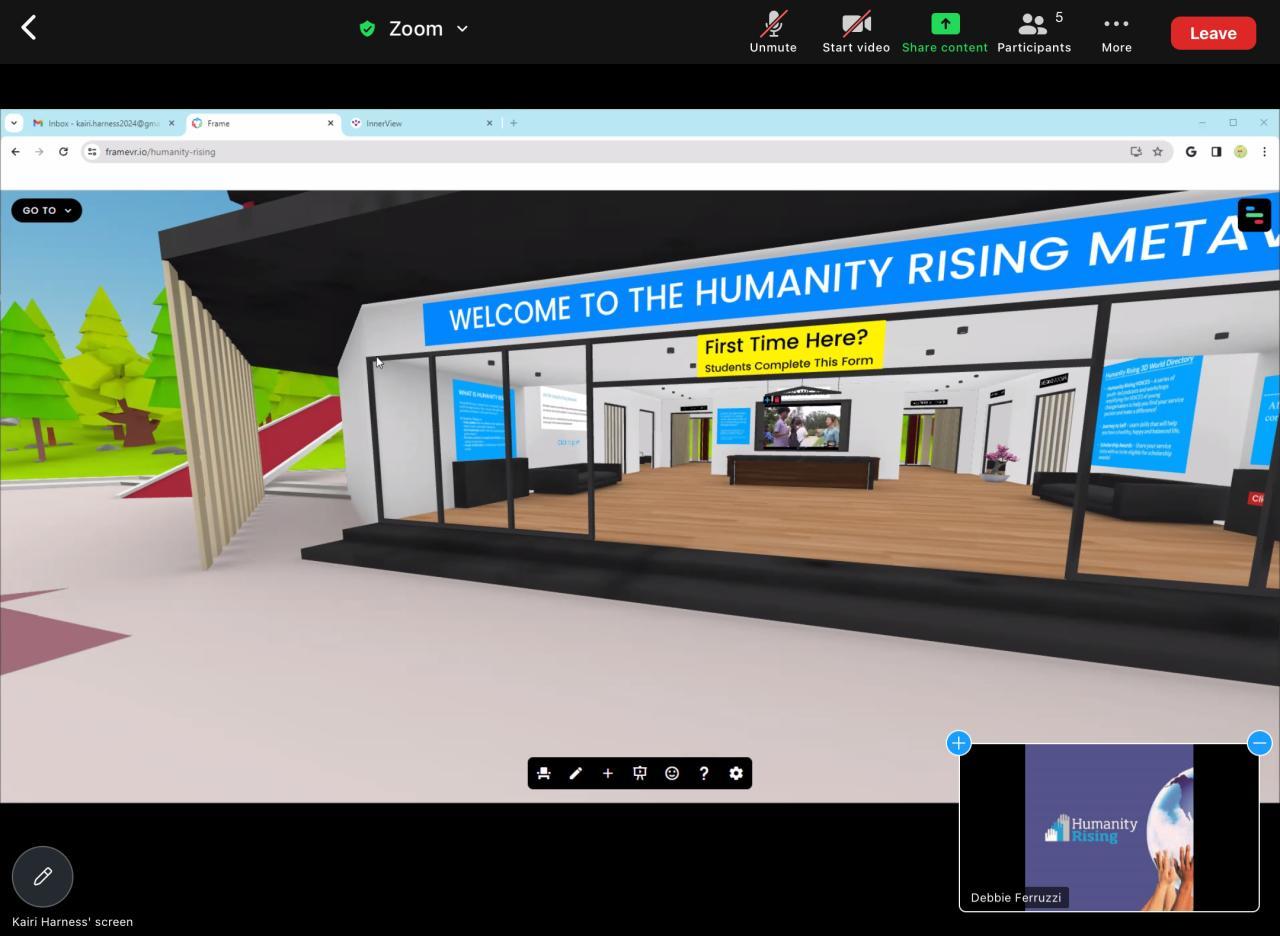1280x936 pixels.
Task: Close the Gmail Inbox tab
Action: pos(171,123)
